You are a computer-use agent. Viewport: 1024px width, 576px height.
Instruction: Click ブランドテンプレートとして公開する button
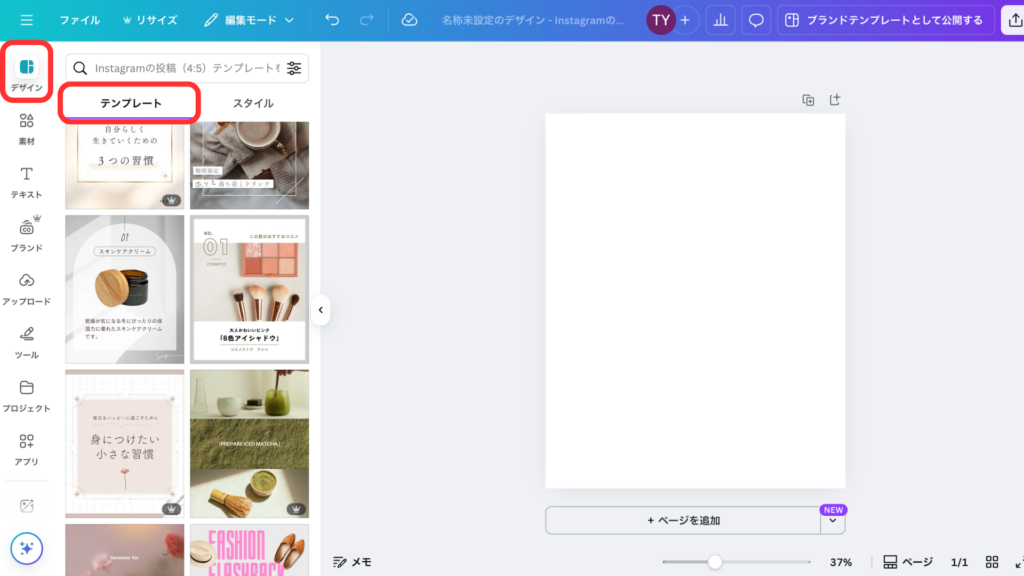(884, 20)
